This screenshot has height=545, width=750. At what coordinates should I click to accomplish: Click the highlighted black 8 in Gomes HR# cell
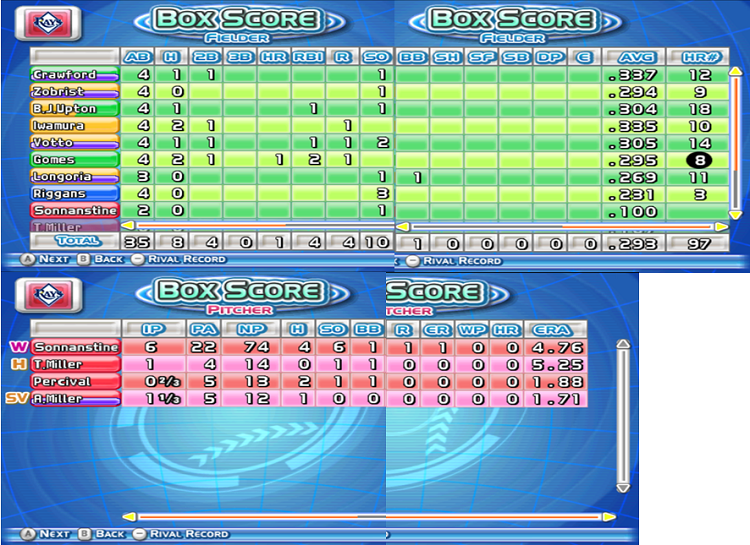[699, 160]
